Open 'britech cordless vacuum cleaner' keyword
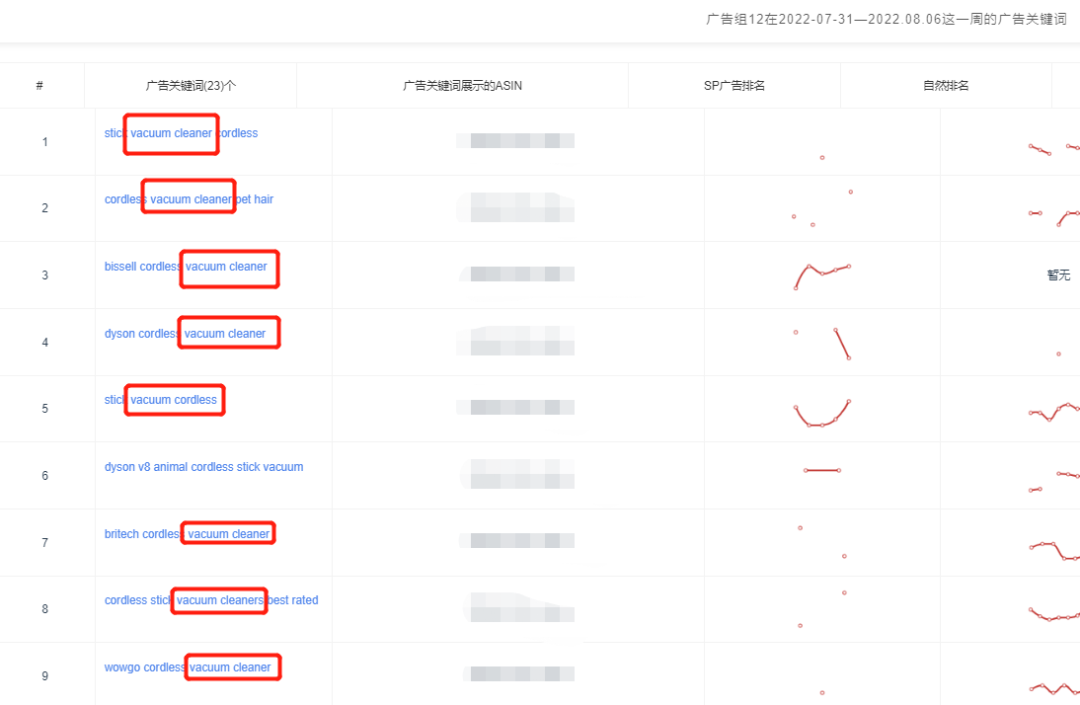1080x705 pixels. coord(187,534)
